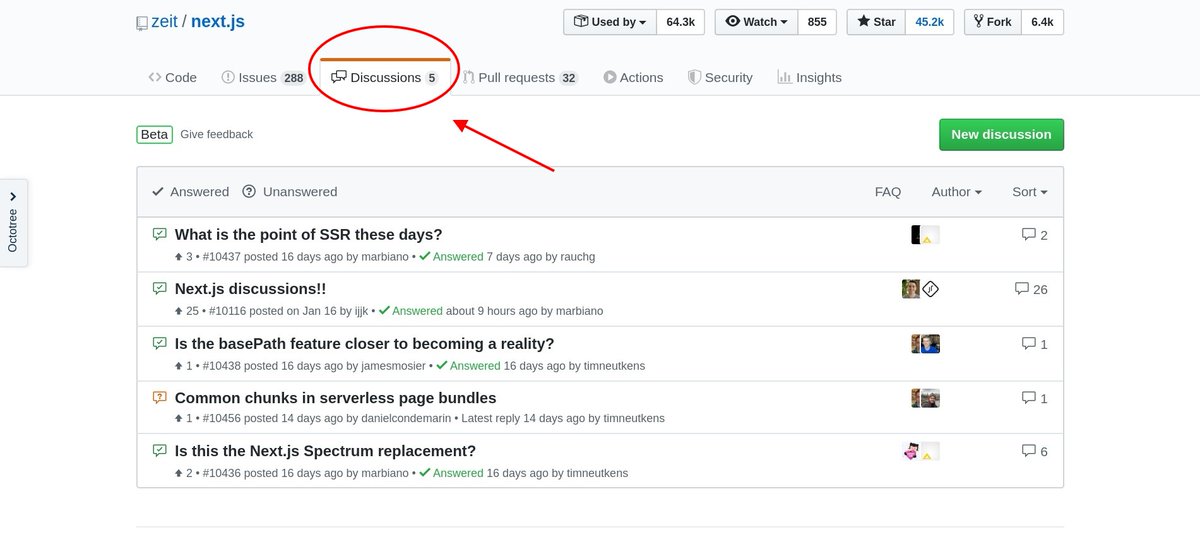Click answered icon beside Next.js discussions!!

click(159, 288)
